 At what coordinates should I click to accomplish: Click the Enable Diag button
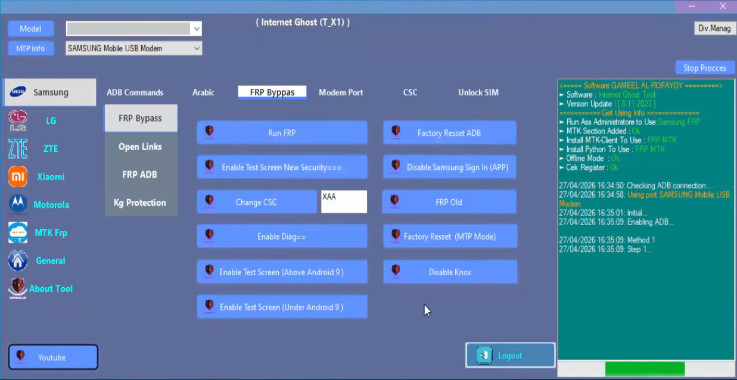[x=282, y=236]
